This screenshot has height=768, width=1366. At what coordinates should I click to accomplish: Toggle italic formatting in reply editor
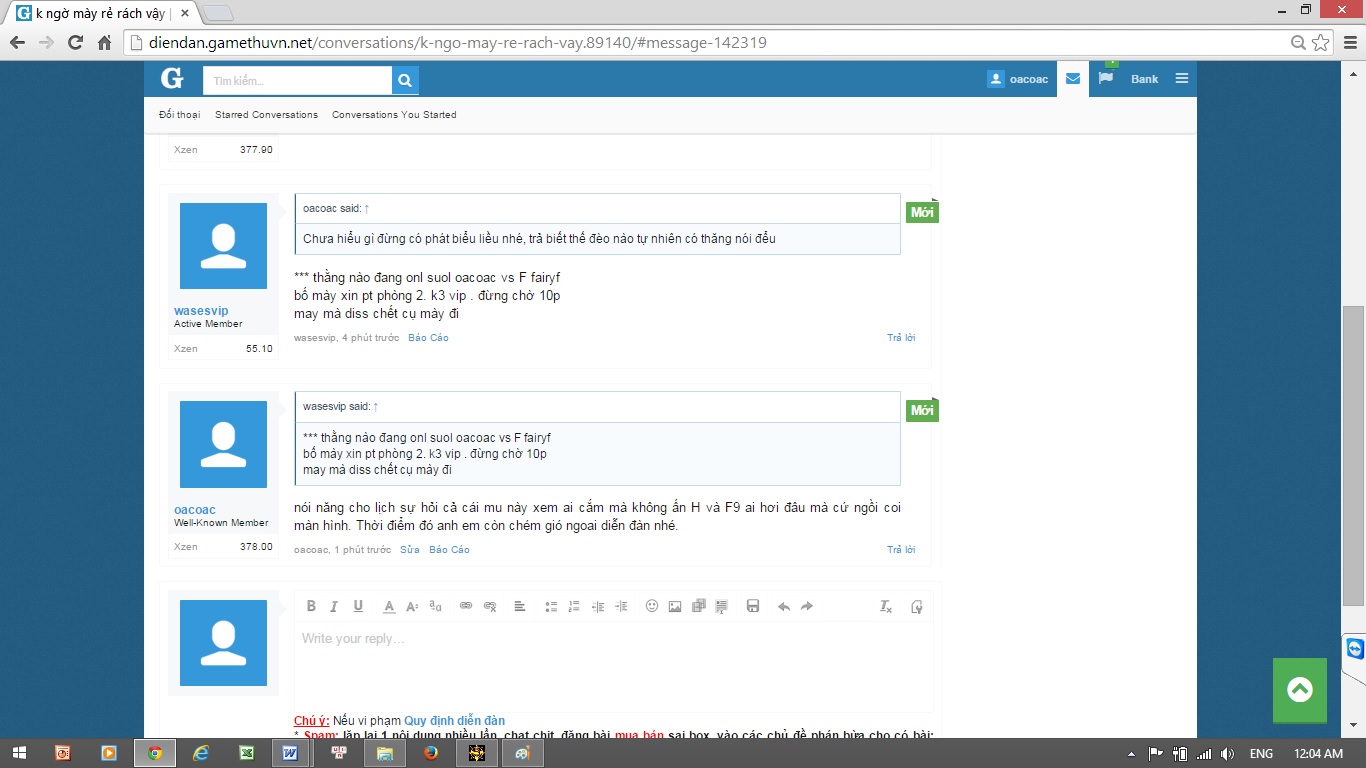[x=334, y=606]
